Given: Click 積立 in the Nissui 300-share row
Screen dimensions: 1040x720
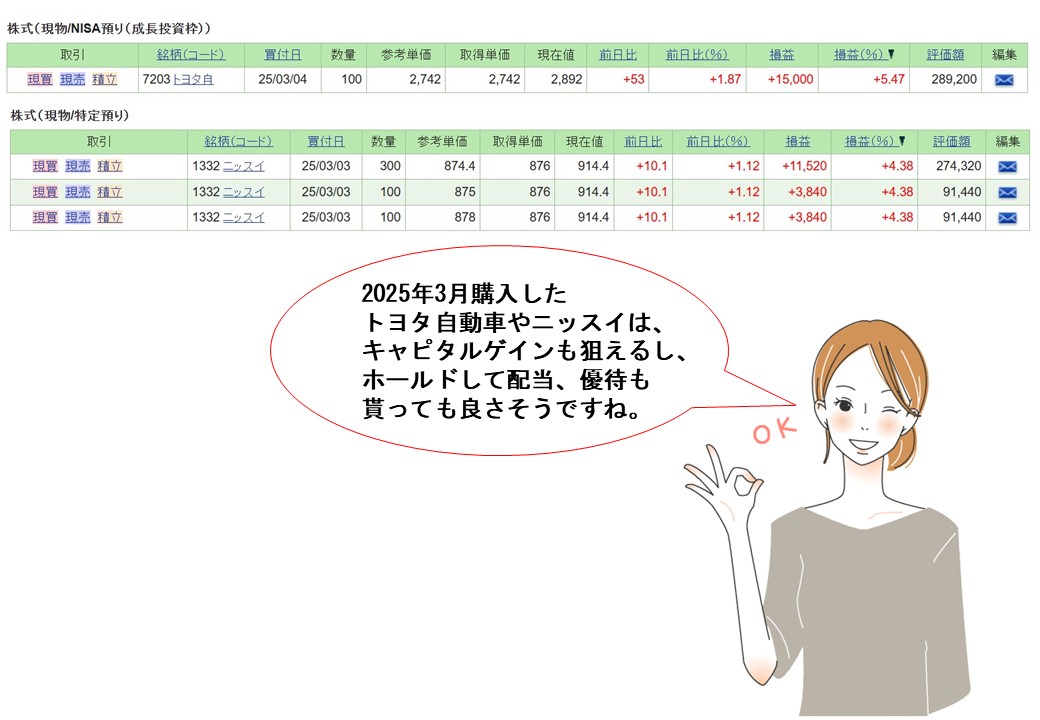Looking at the screenshot, I should point(110,166).
